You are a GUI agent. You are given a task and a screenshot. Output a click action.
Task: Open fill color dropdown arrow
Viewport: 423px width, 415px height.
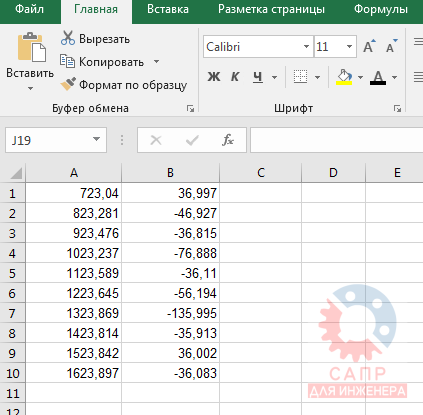[360, 77]
